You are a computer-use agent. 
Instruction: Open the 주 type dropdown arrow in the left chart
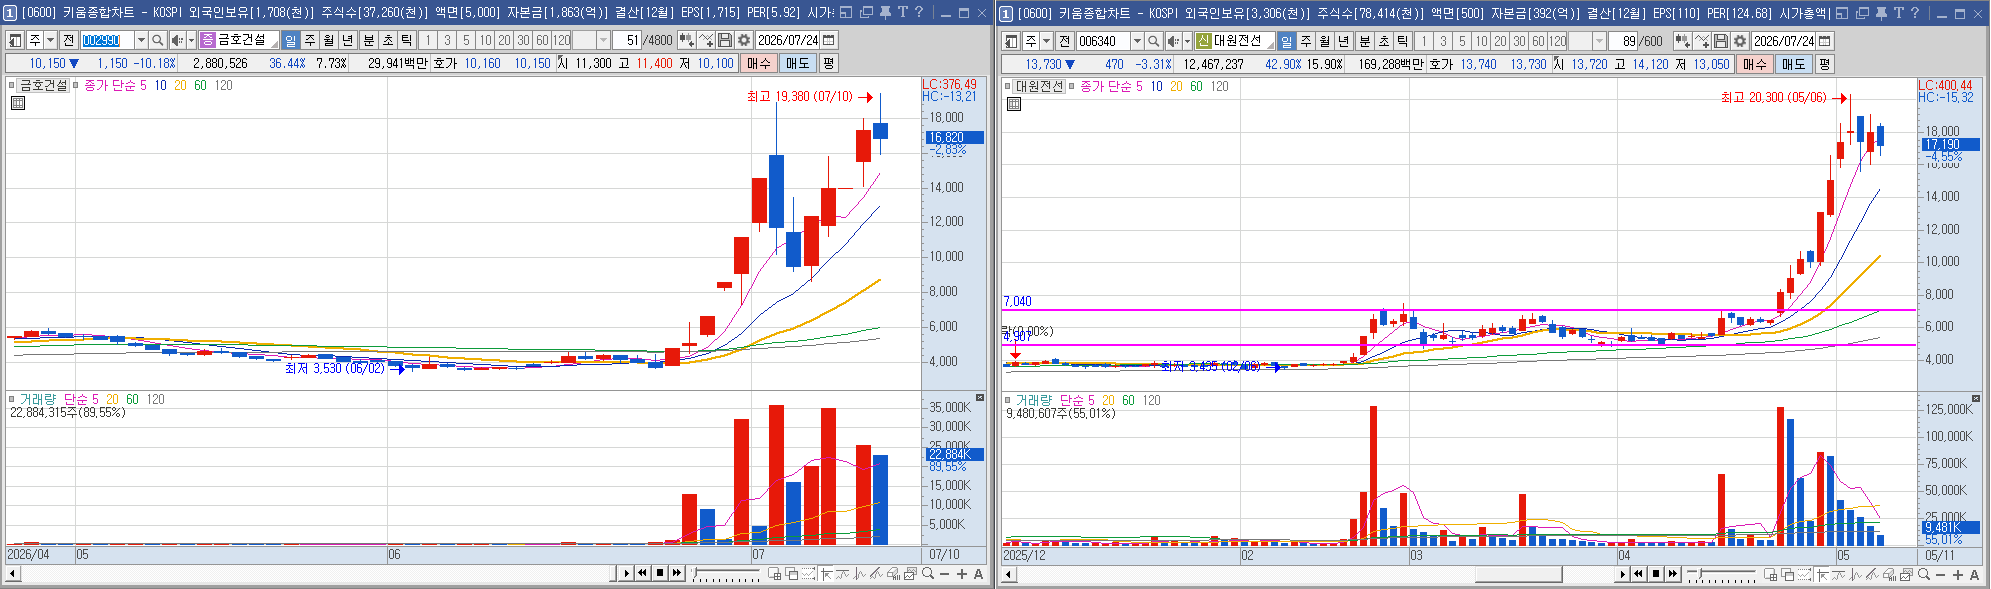pos(50,40)
